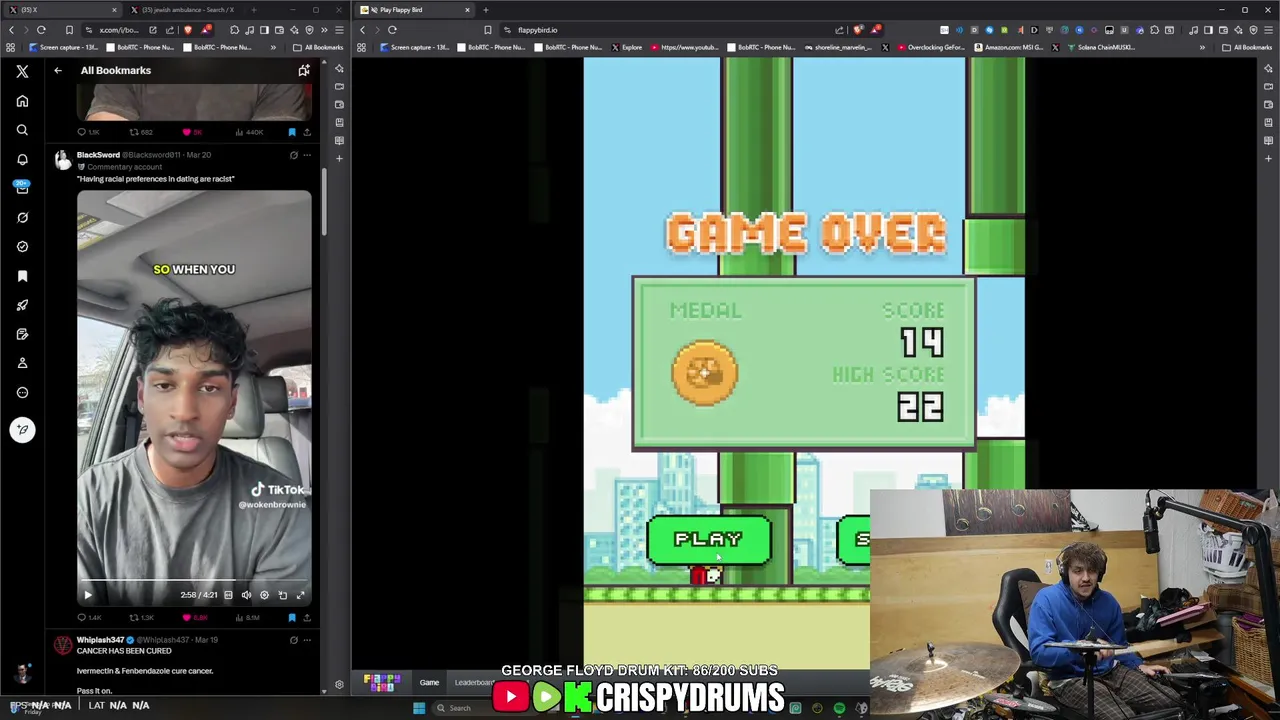This screenshot has height=720, width=1280.
Task: Open the Screen capture bookmark in the left window
Action: pos(63,47)
